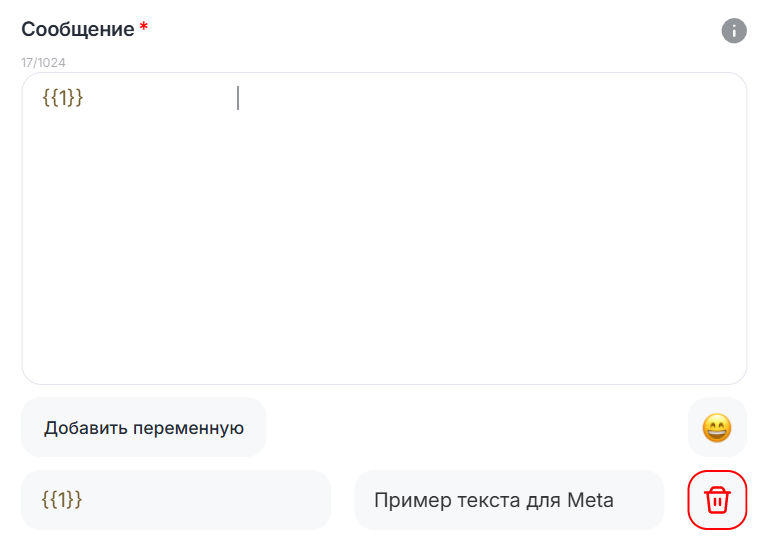Remove the {{1}} variable row
This screenshot has height=542, width=778.
tap(717, 499)
